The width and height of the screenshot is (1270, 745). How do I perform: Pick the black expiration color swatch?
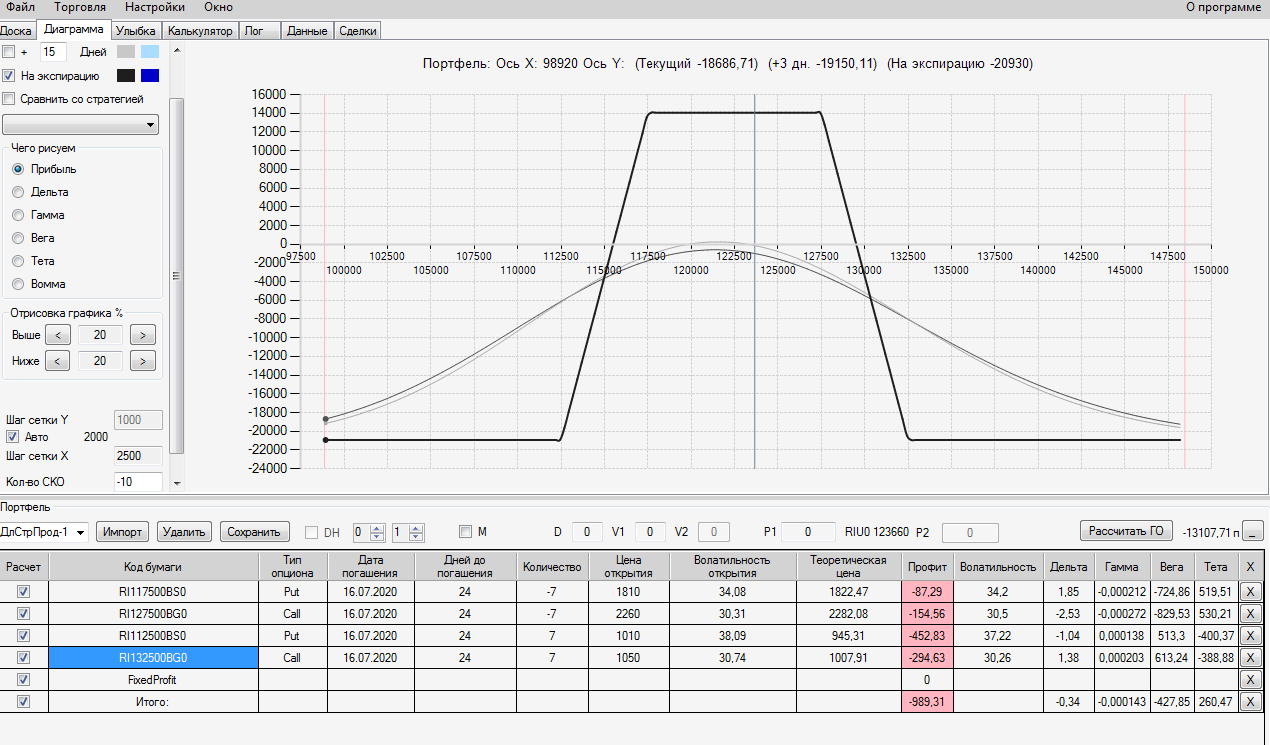[125, 75]
